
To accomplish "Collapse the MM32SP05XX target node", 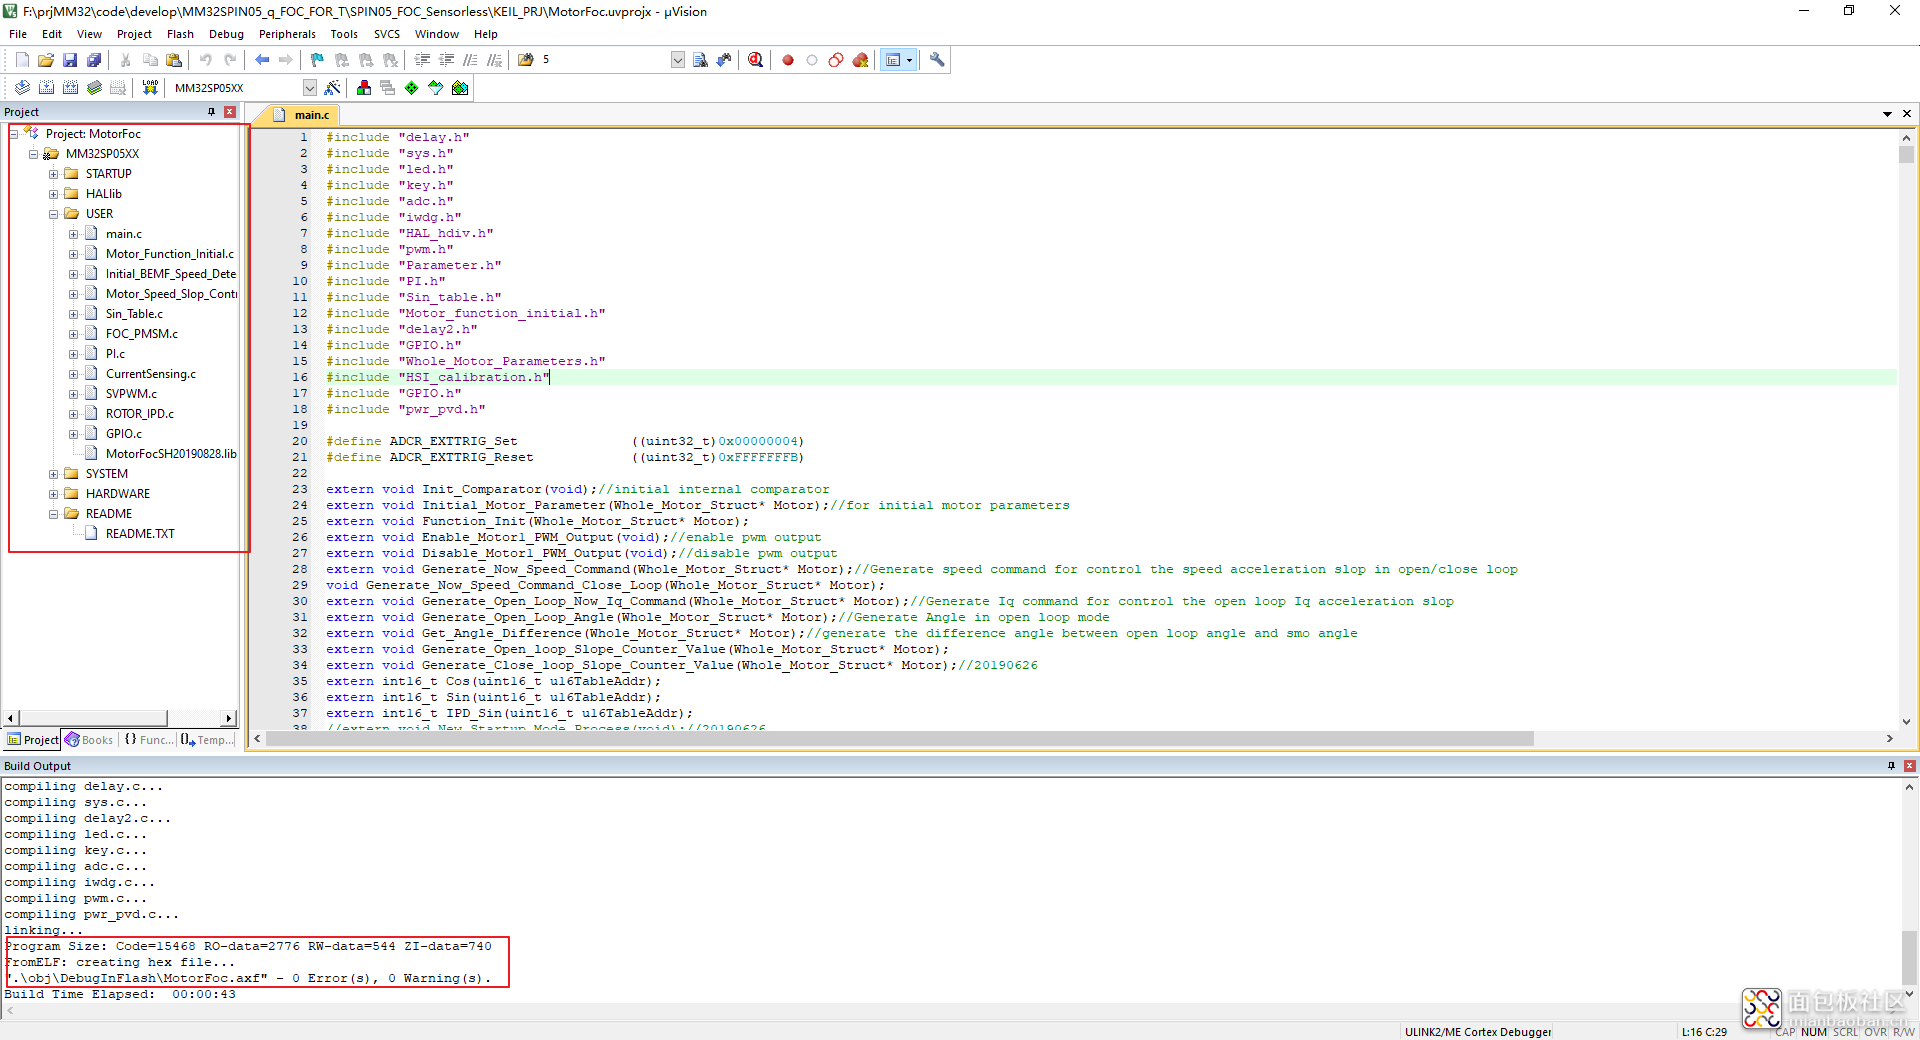I will [33, 154].
